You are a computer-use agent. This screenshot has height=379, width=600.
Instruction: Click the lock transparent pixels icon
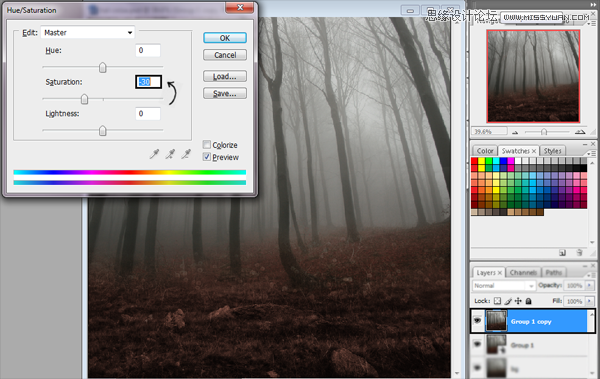[497, 301]
